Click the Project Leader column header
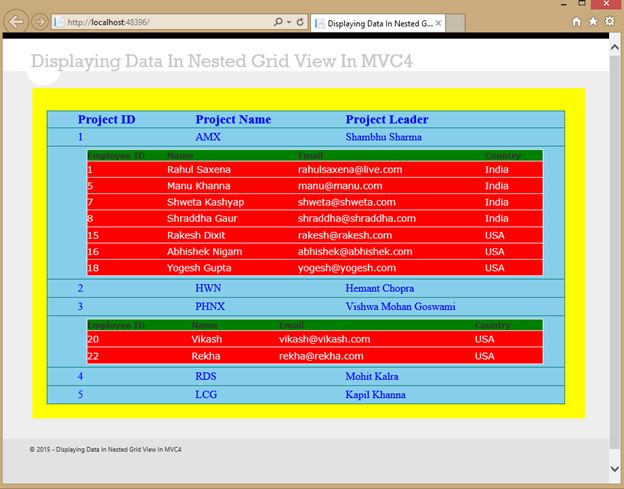Screen dimensions: 624x489 pyautogui.click(x=387, y=119)
